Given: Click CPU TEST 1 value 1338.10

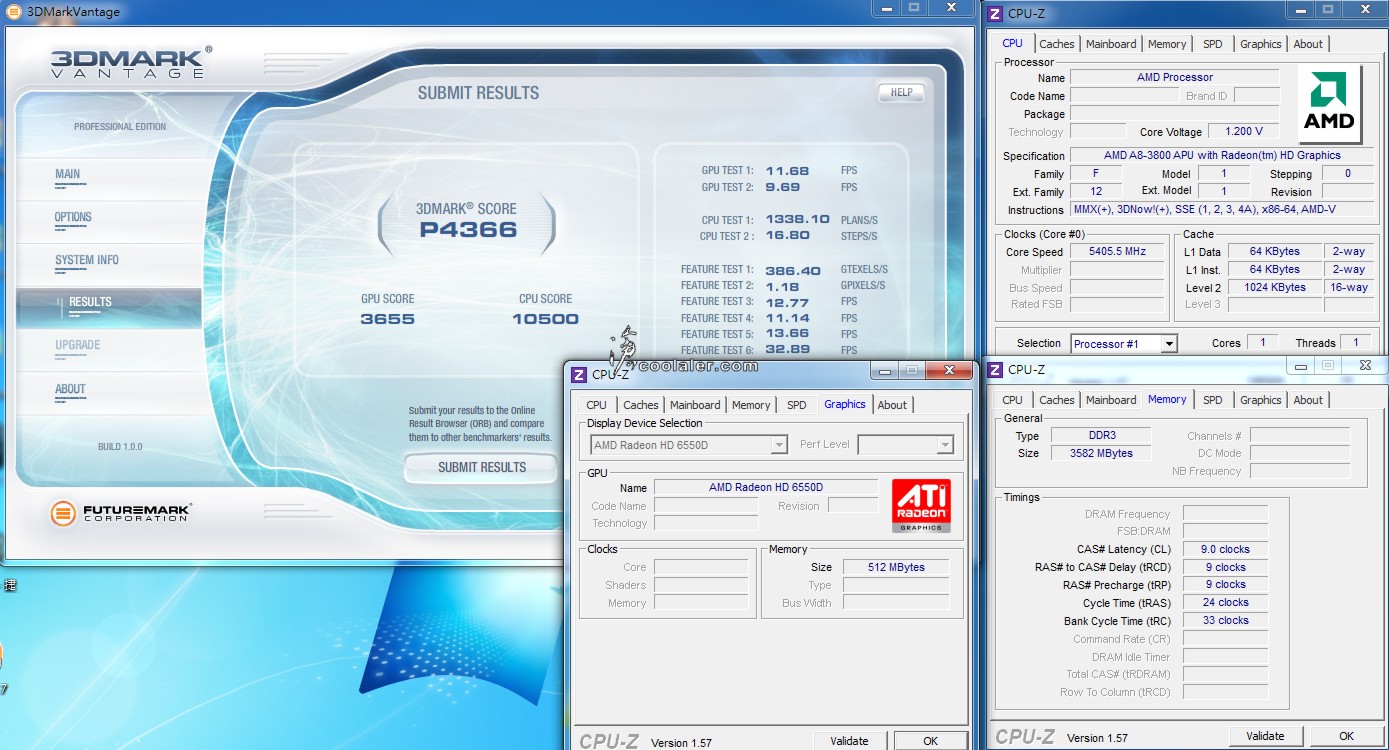Looking at the screenshot, I should click(798, 220).
